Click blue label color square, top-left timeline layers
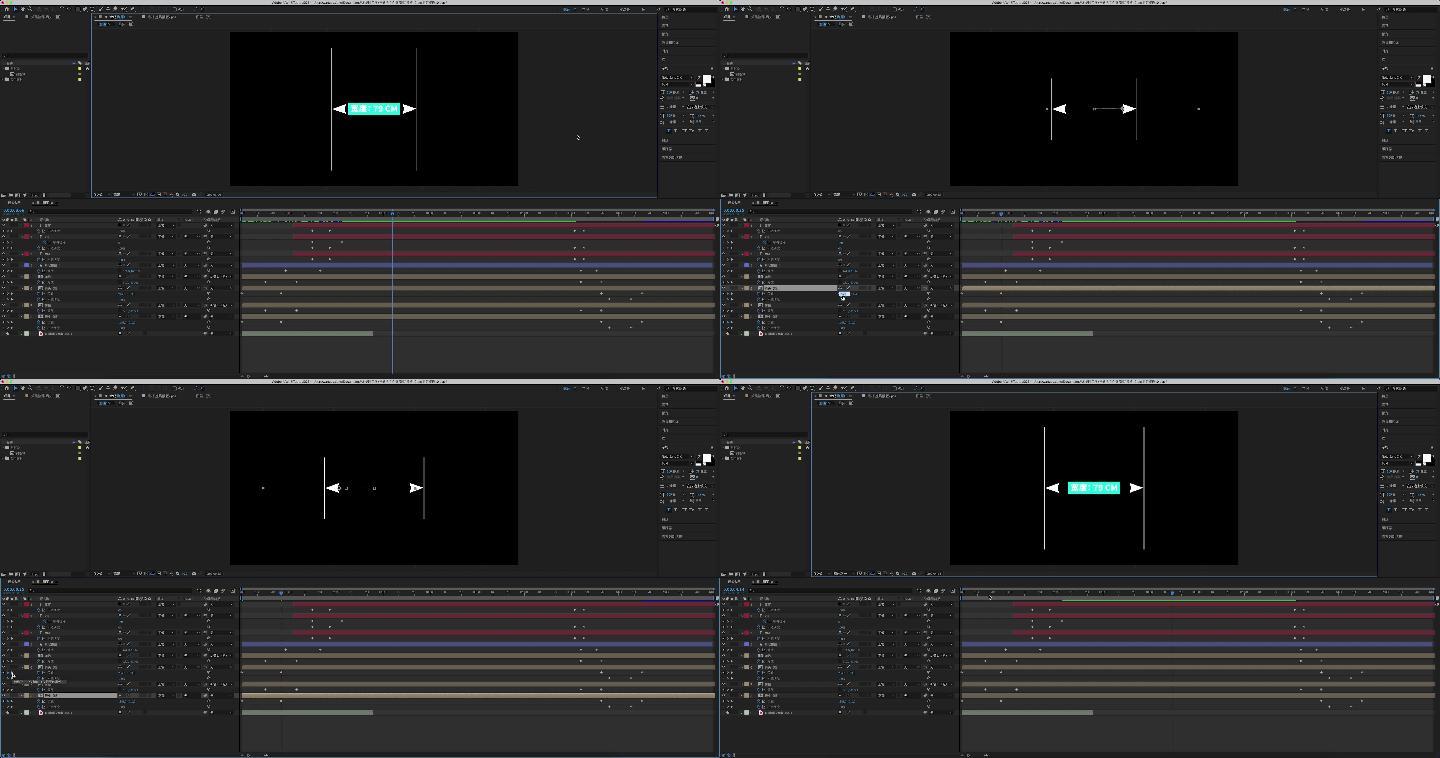The height and width of the screenshot is (758, 1440). tap(27, 265)
